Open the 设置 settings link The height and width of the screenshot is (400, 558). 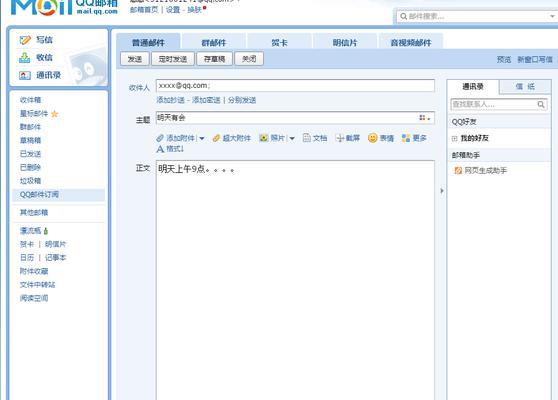[173, 10]
